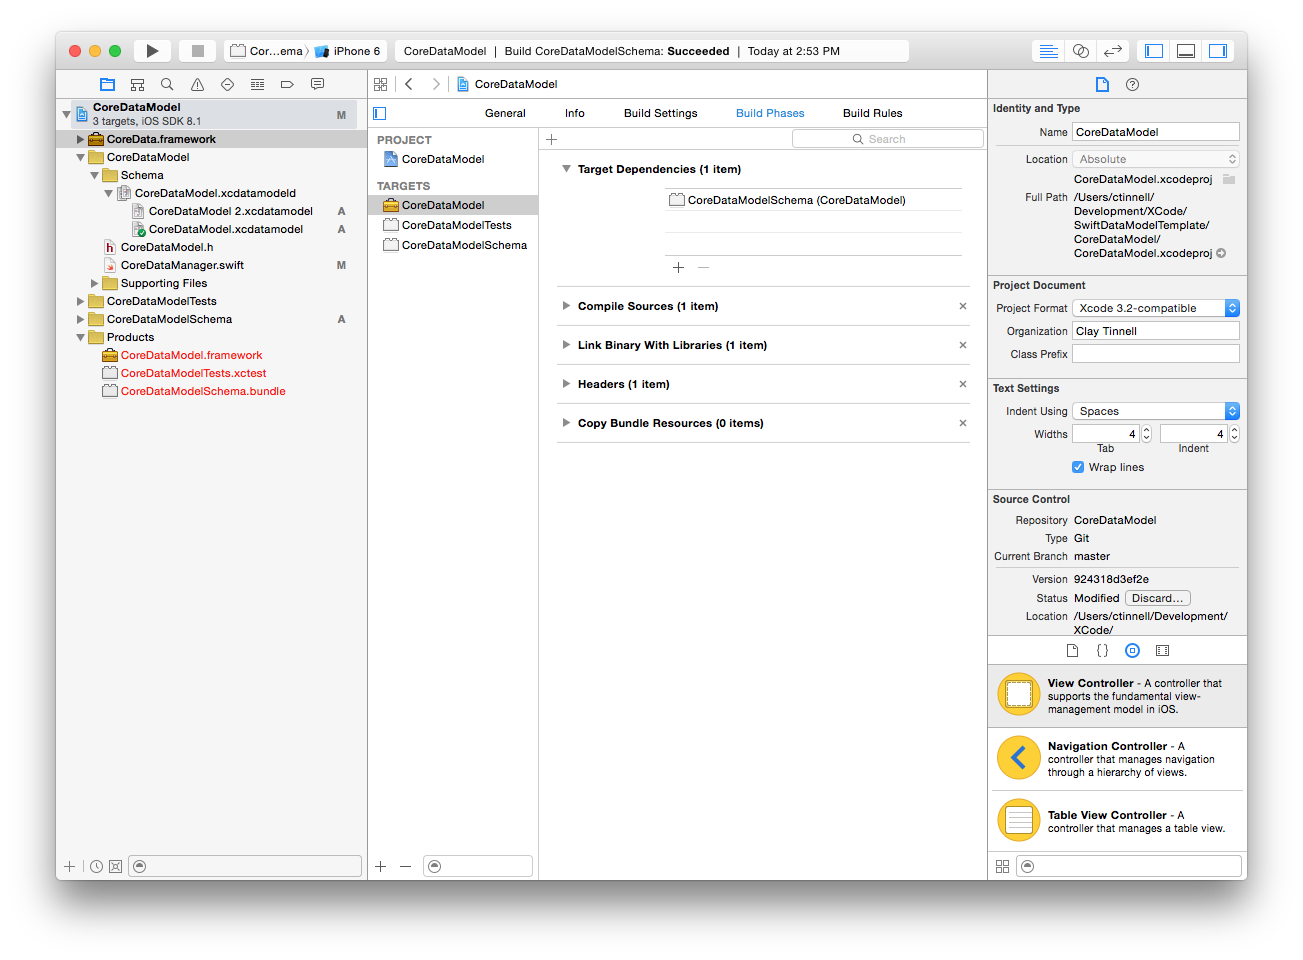Add a new build phase

[551, 140]
